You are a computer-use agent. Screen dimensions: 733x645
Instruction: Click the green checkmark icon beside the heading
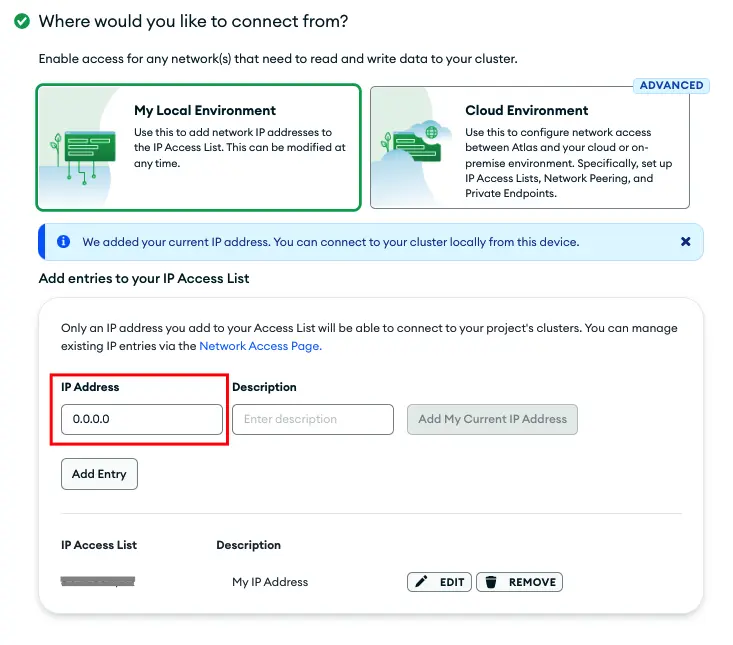pos(22,21)
